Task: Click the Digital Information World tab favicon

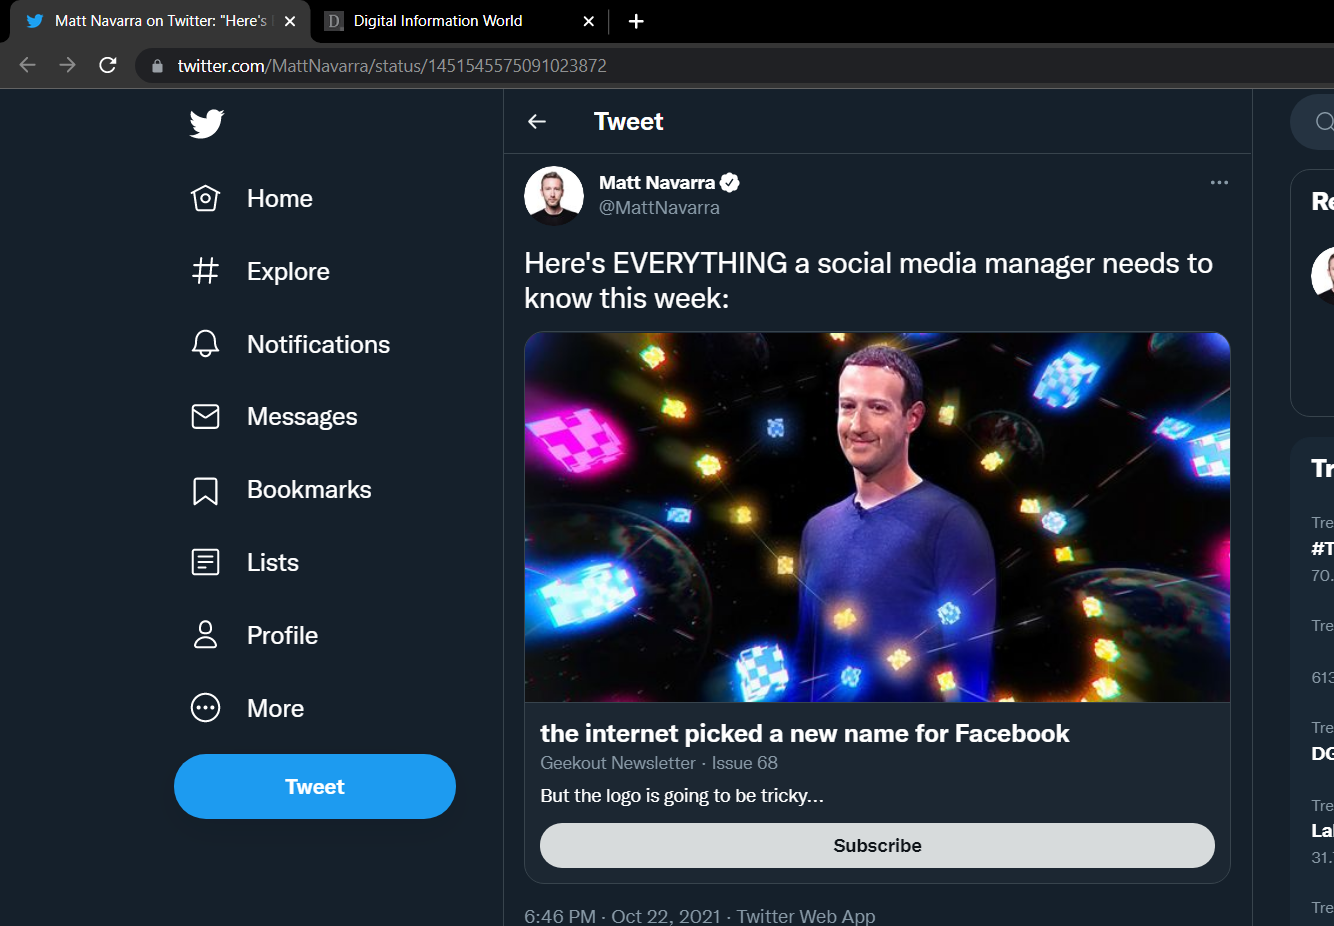Action: [x=334, y=21]
